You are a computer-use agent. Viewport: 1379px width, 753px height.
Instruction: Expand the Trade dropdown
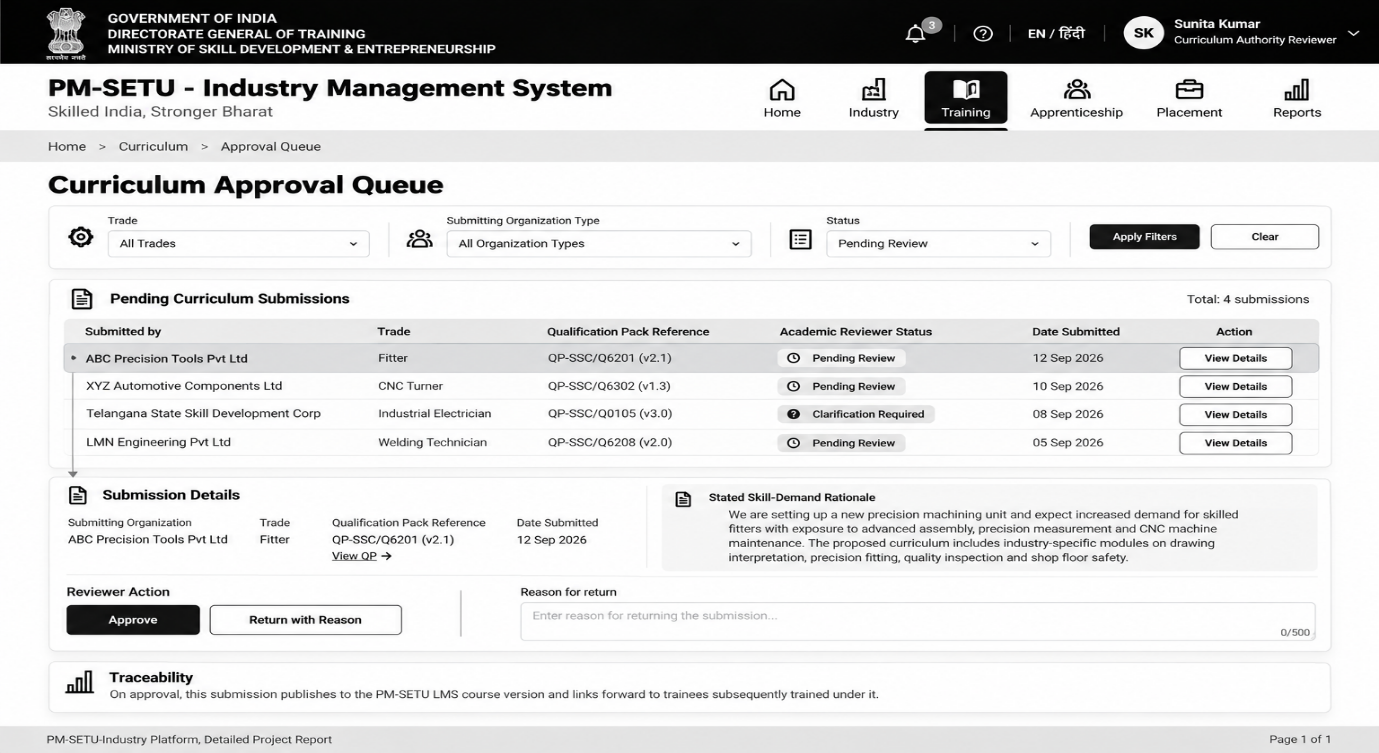tap(239, 244)
